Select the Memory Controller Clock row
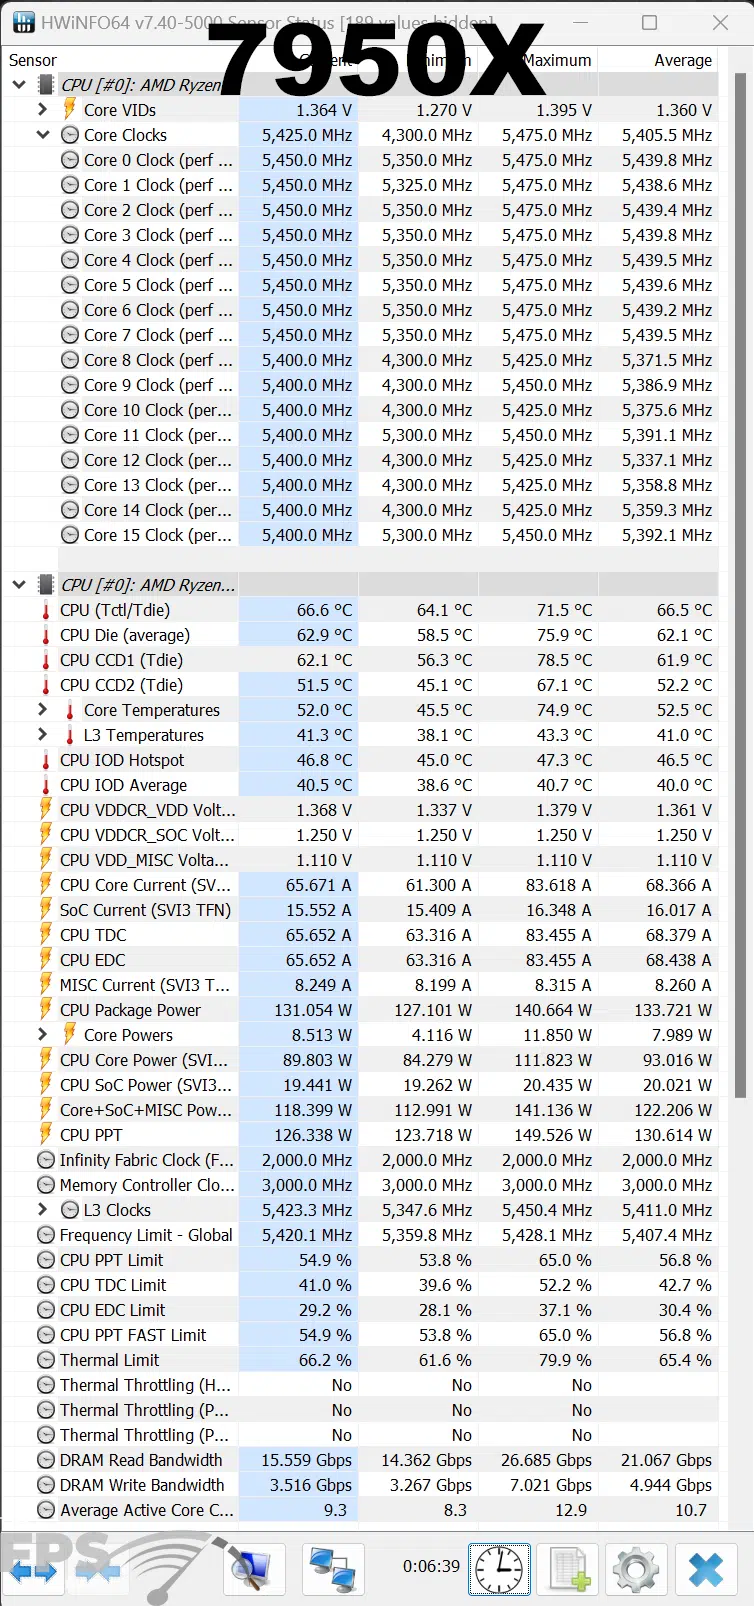This screenshot has width=754, height=1606. pyautogui.click(x=360, y=1185)
